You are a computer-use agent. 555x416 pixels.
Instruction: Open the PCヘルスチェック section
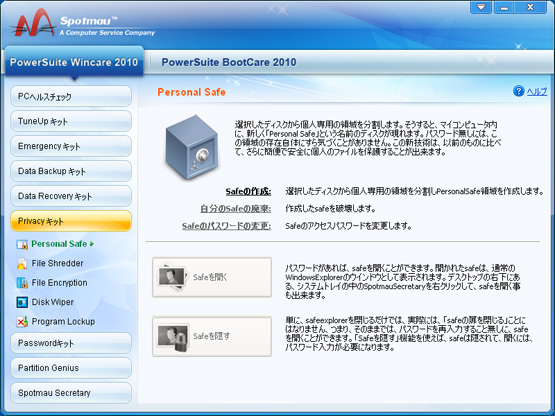pyautogui.click(x=71, y=96)
